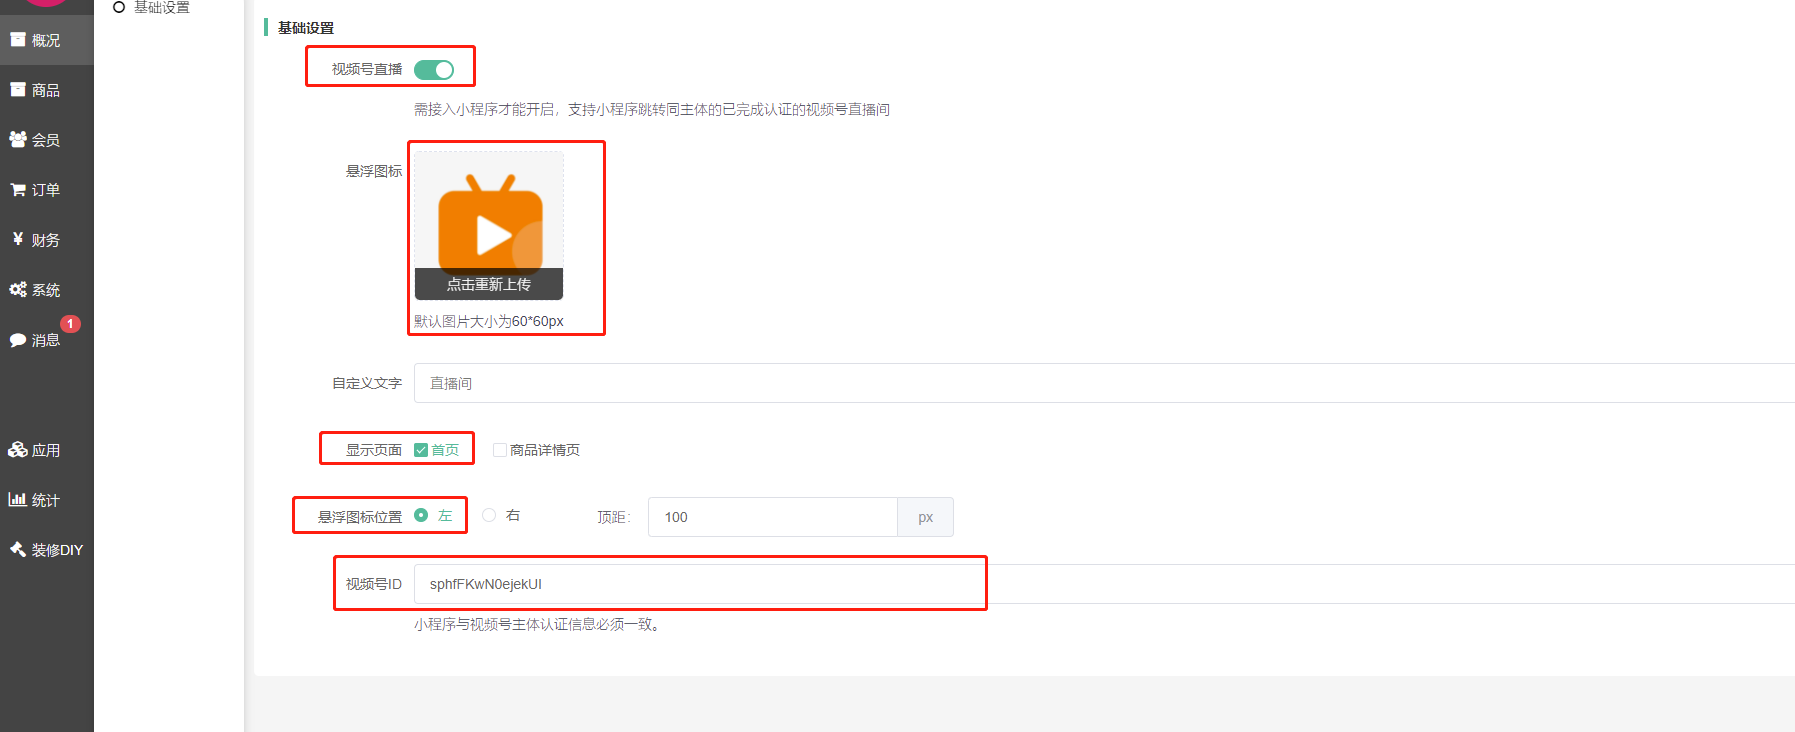Open the 系统 gears settings icon
The width and height of the screenshot is (1795, 732).
point(18,290)
